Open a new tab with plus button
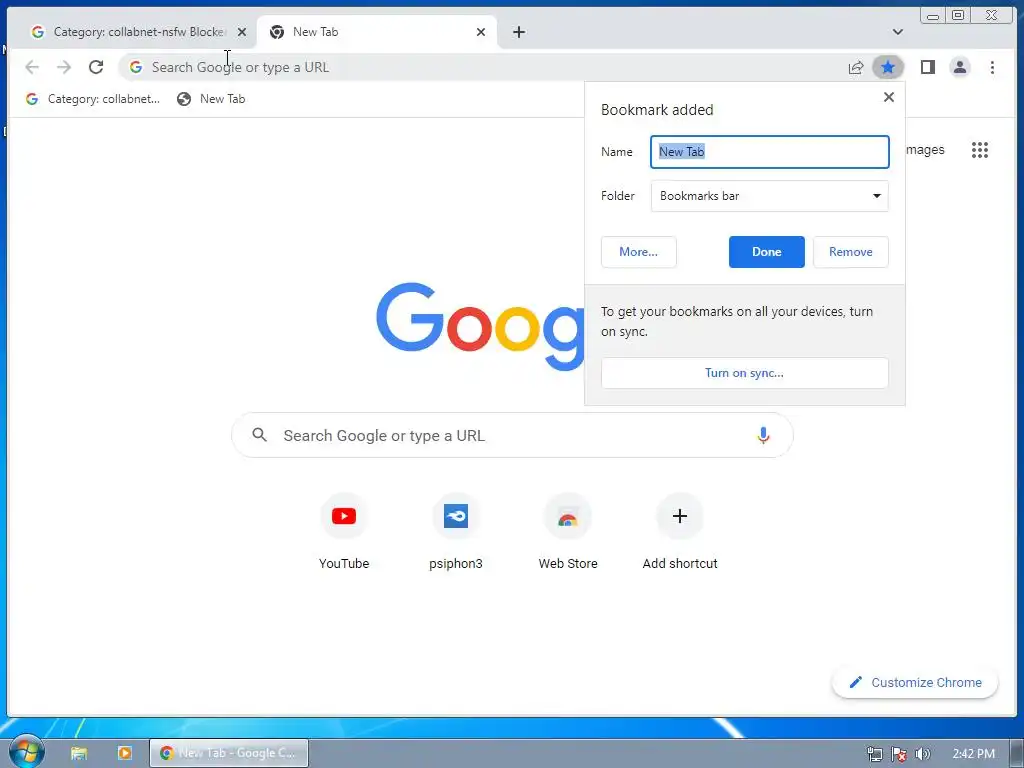This screenshot has width=1024, height=768. coord(519,32)
